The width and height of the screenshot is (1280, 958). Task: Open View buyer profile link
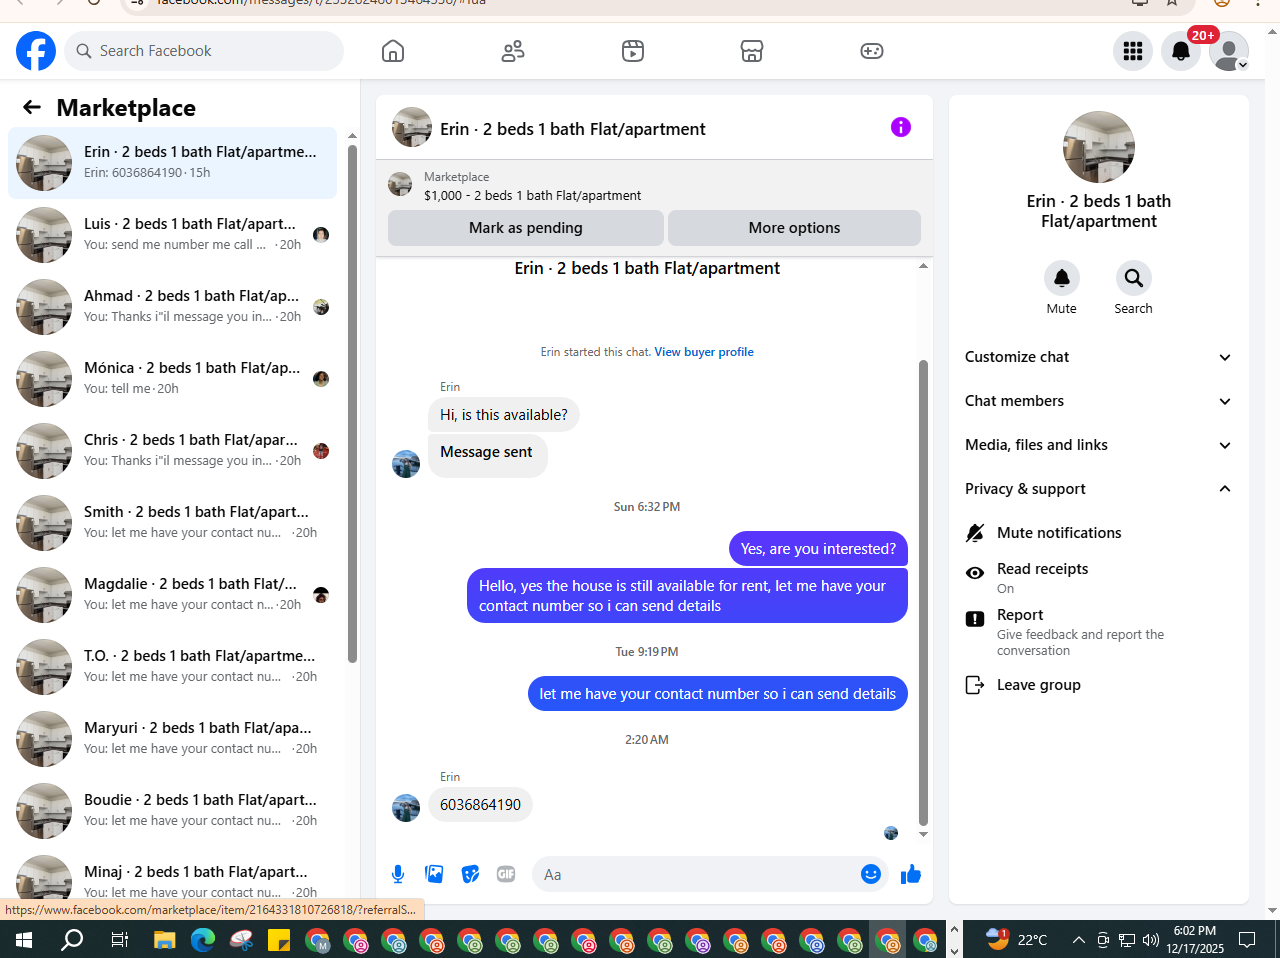point(704,352)
